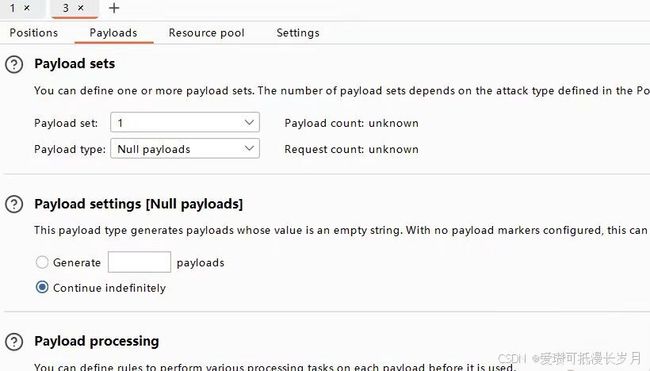Close Intruder tab 3

pos(81,8)
